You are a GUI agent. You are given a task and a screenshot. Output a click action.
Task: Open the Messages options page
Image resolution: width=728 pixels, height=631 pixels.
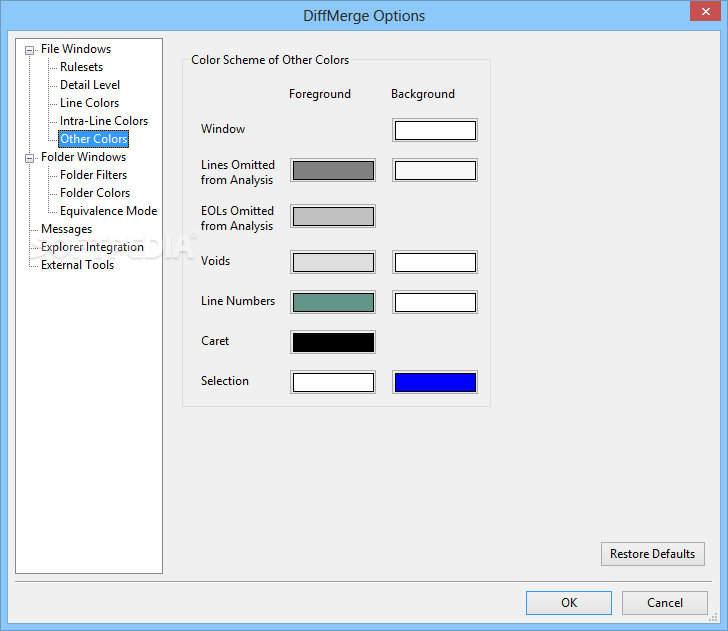click(x=66, y=229)
